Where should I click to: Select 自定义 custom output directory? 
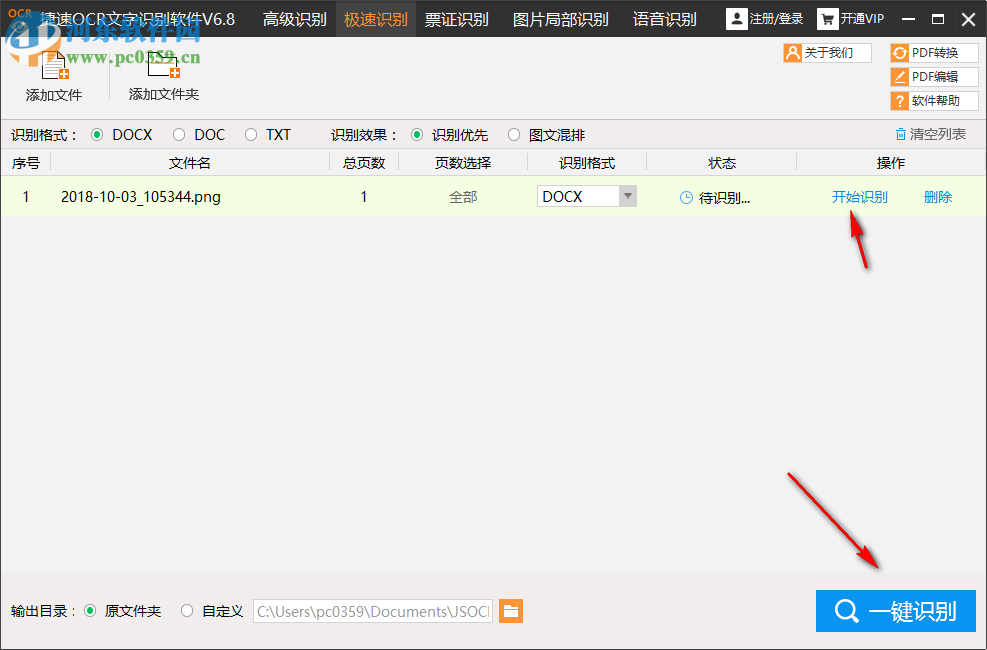[186, 610]
